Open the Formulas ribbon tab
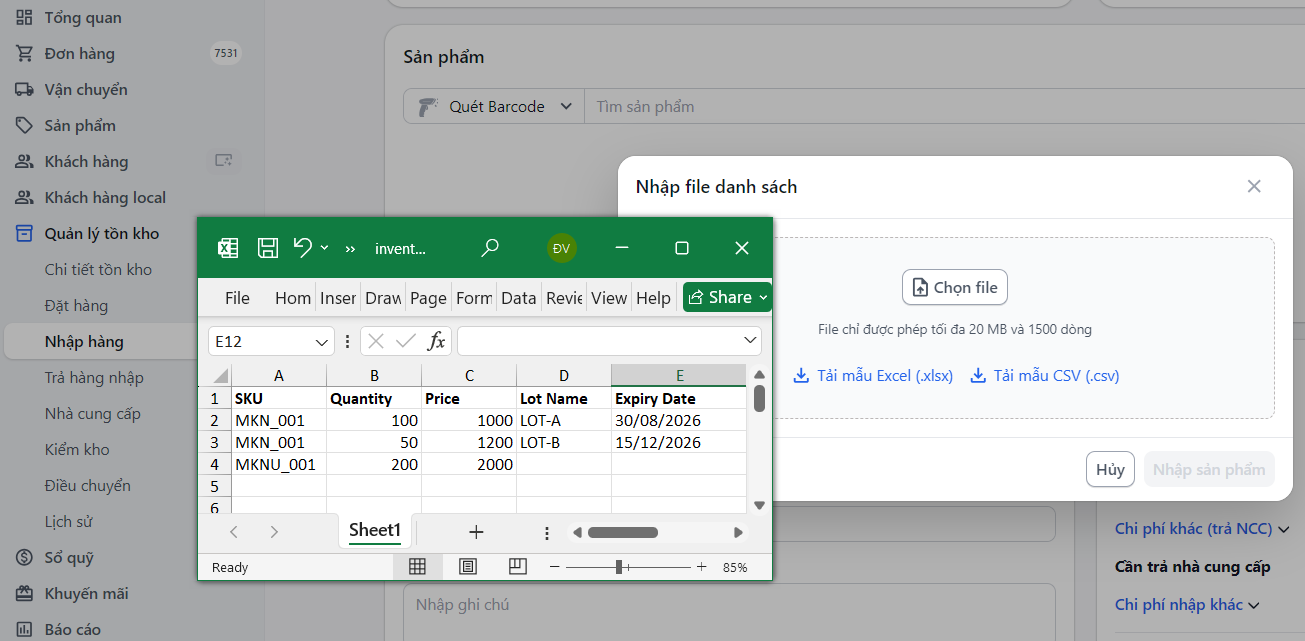Screen dimensions: 1305x641 (x=474, y=298)
